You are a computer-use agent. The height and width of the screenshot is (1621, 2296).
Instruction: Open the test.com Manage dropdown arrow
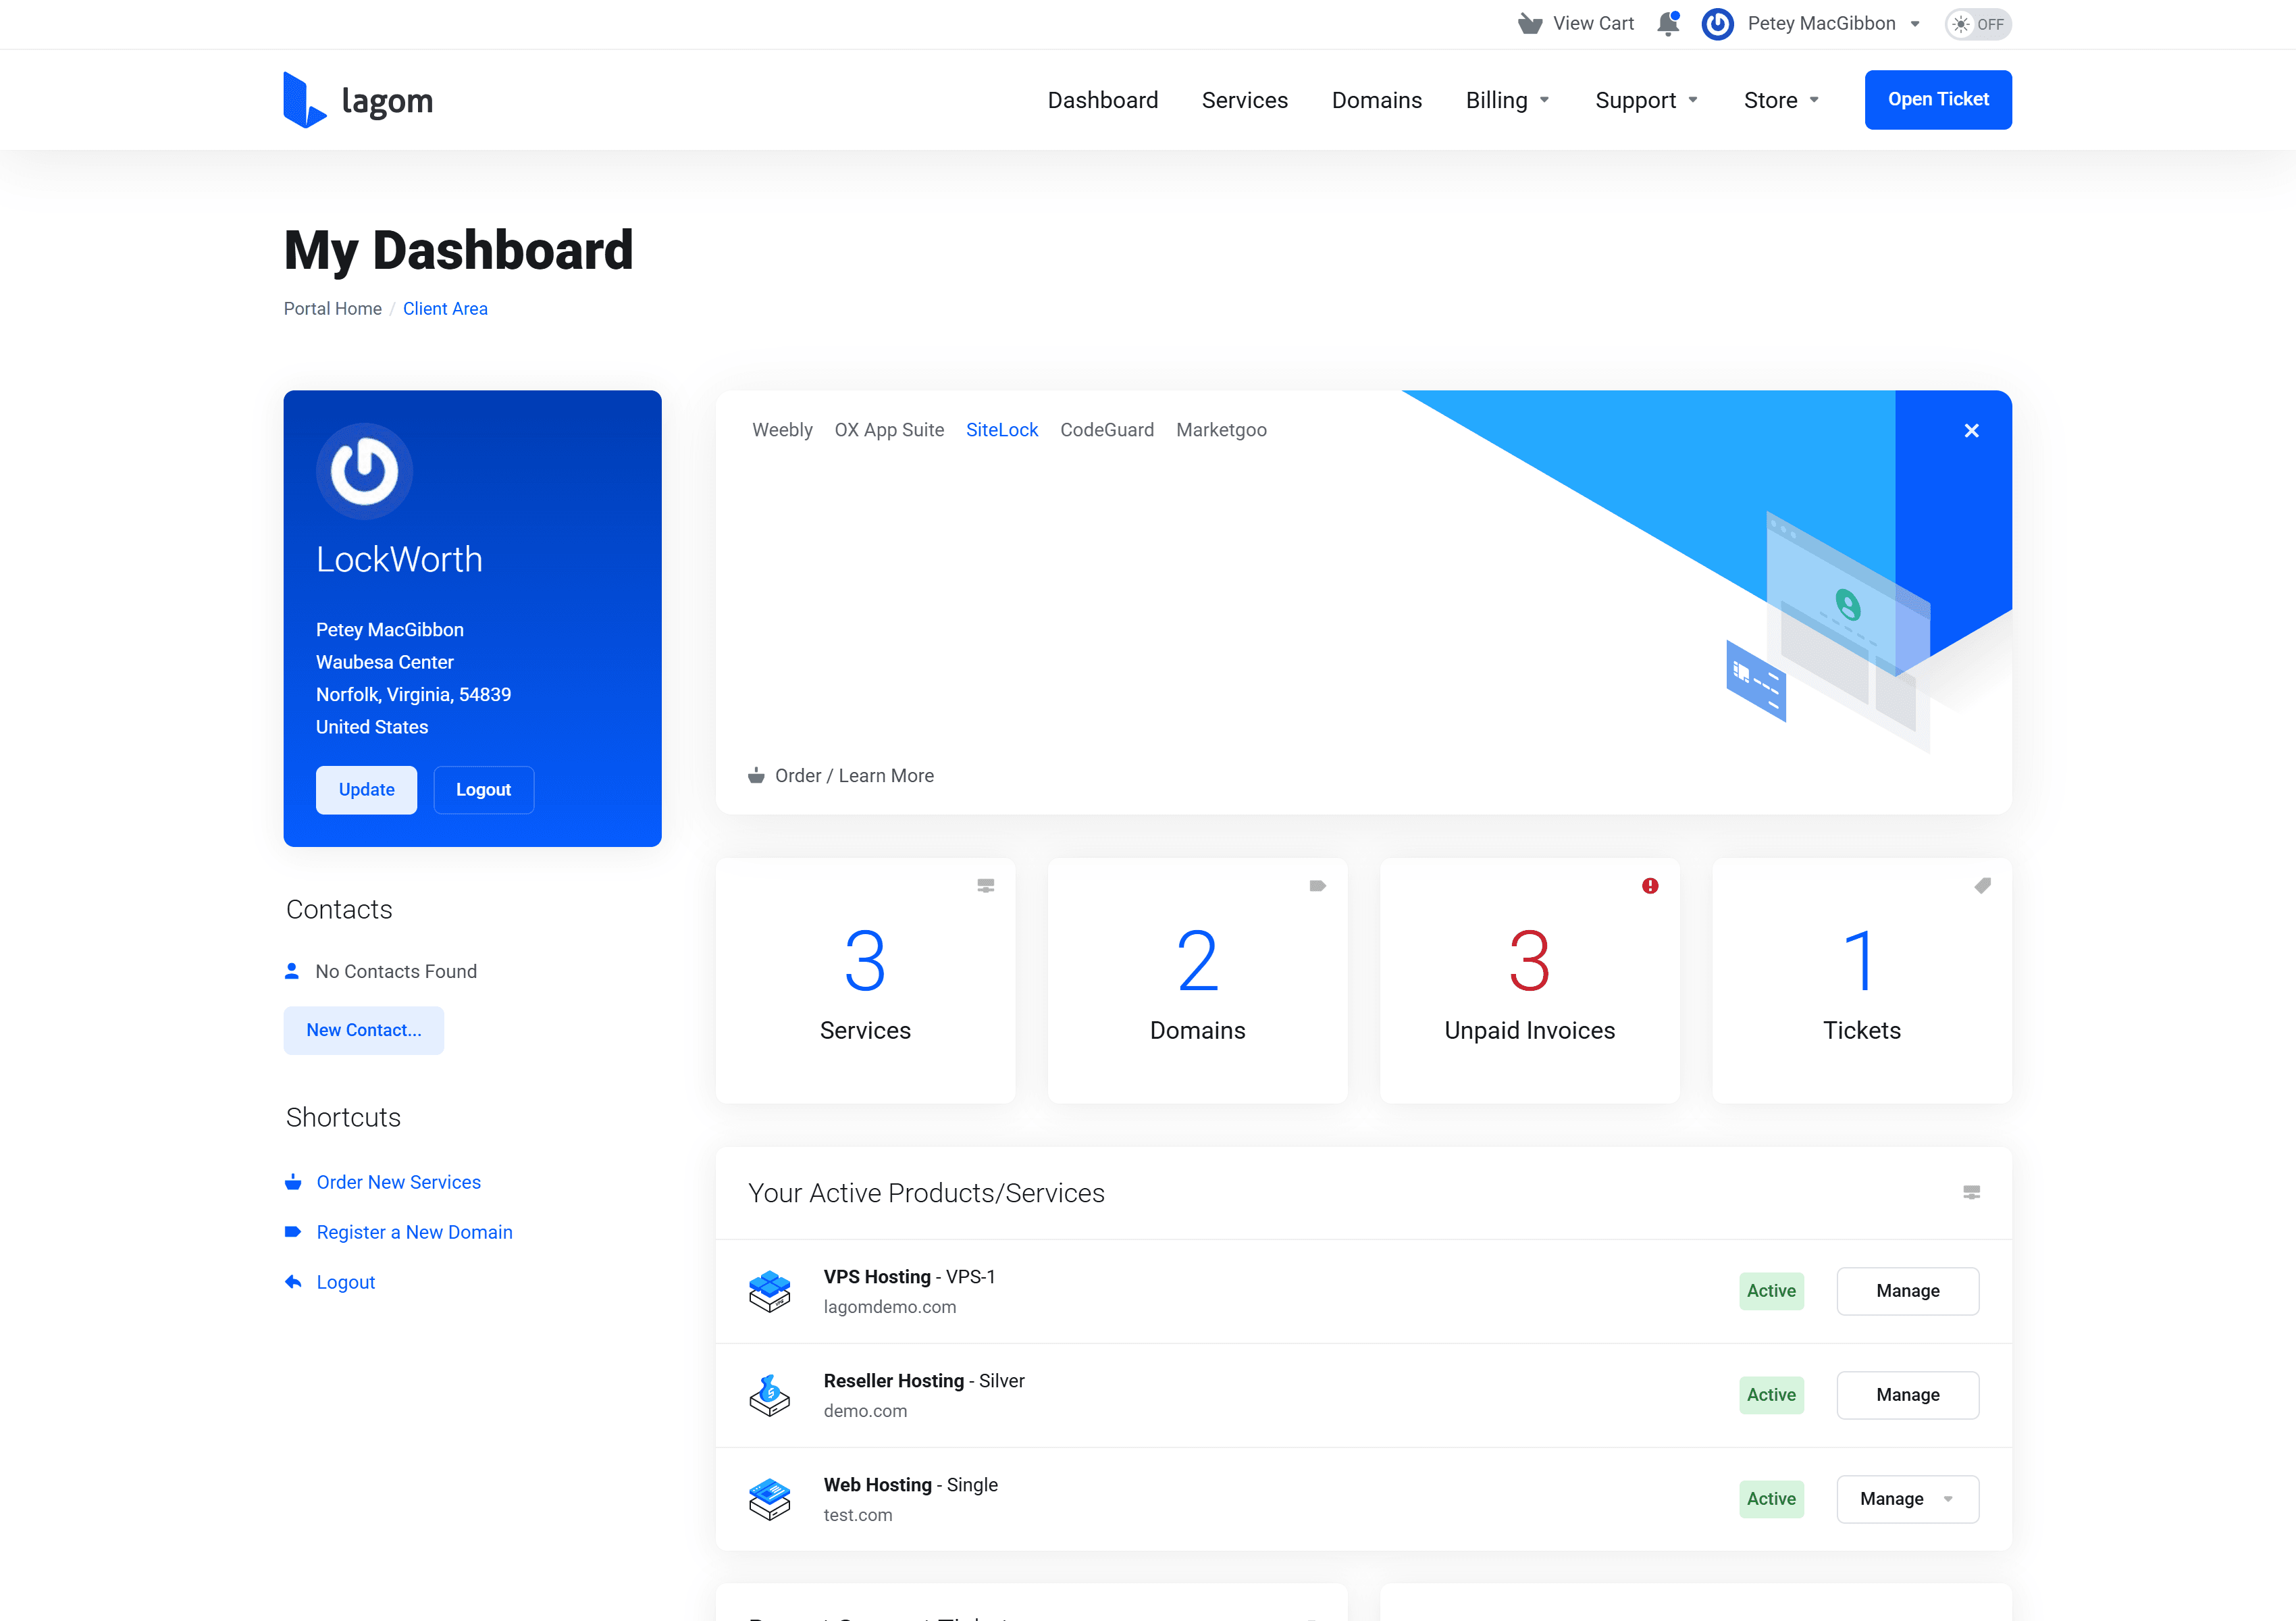[x=1948, y=1499]
